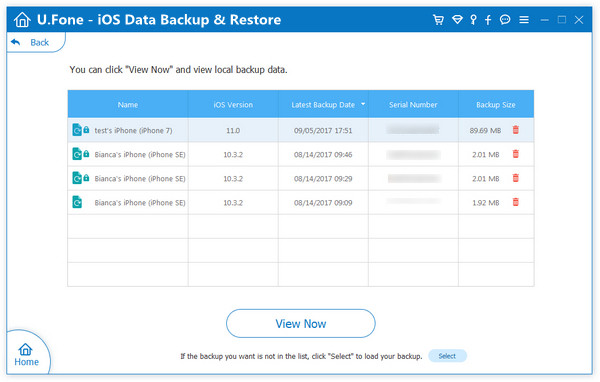Close the U.Fone window
Image resolution: width=600 pixels, height=382 pixels.
pyautogui.click(x=579, y=20)
